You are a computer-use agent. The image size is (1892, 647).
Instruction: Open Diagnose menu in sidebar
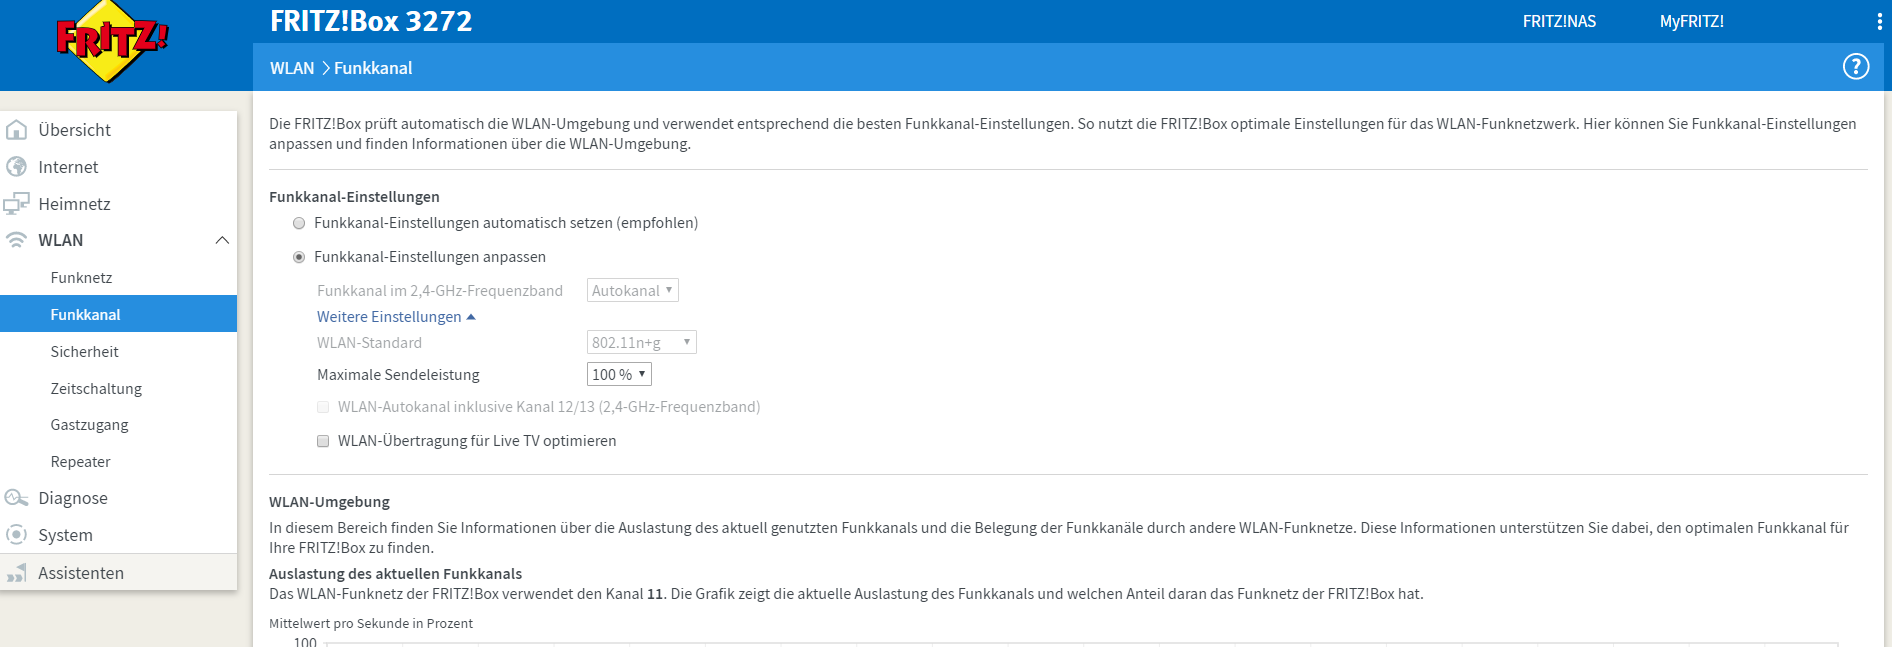pos(73,498)
